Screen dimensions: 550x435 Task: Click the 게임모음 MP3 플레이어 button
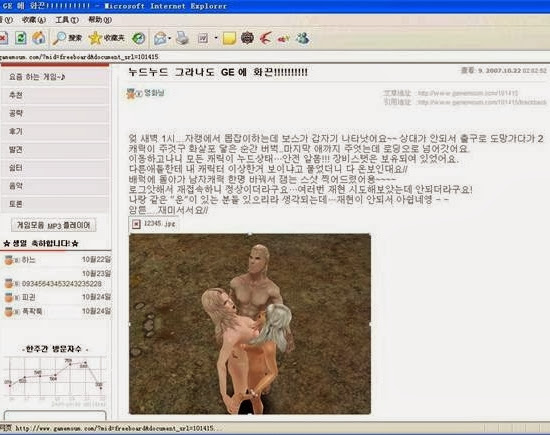pyautogui.click(x=54, y=225)
